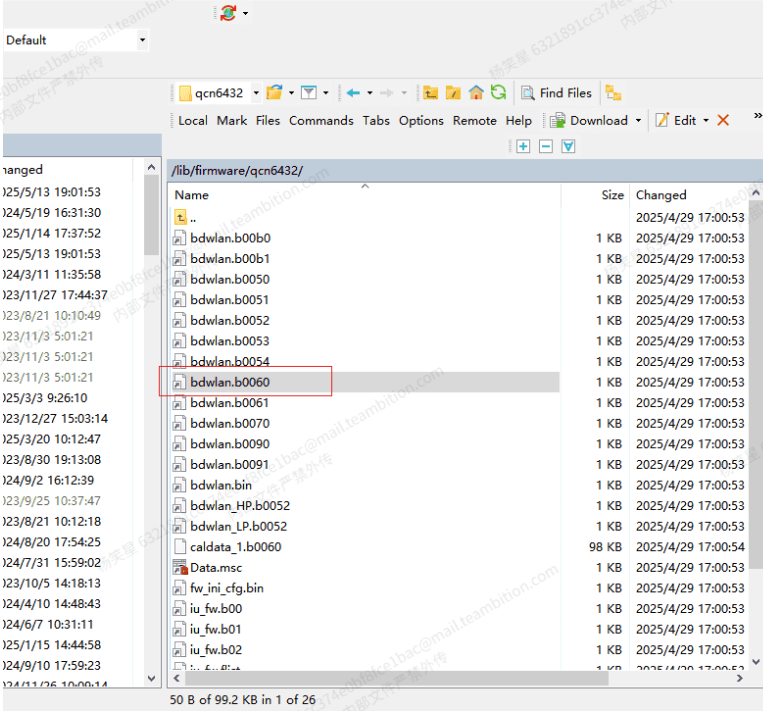Open the Remote menu
The height and width of the screenshot is (711, 763).
click(474, 121)
